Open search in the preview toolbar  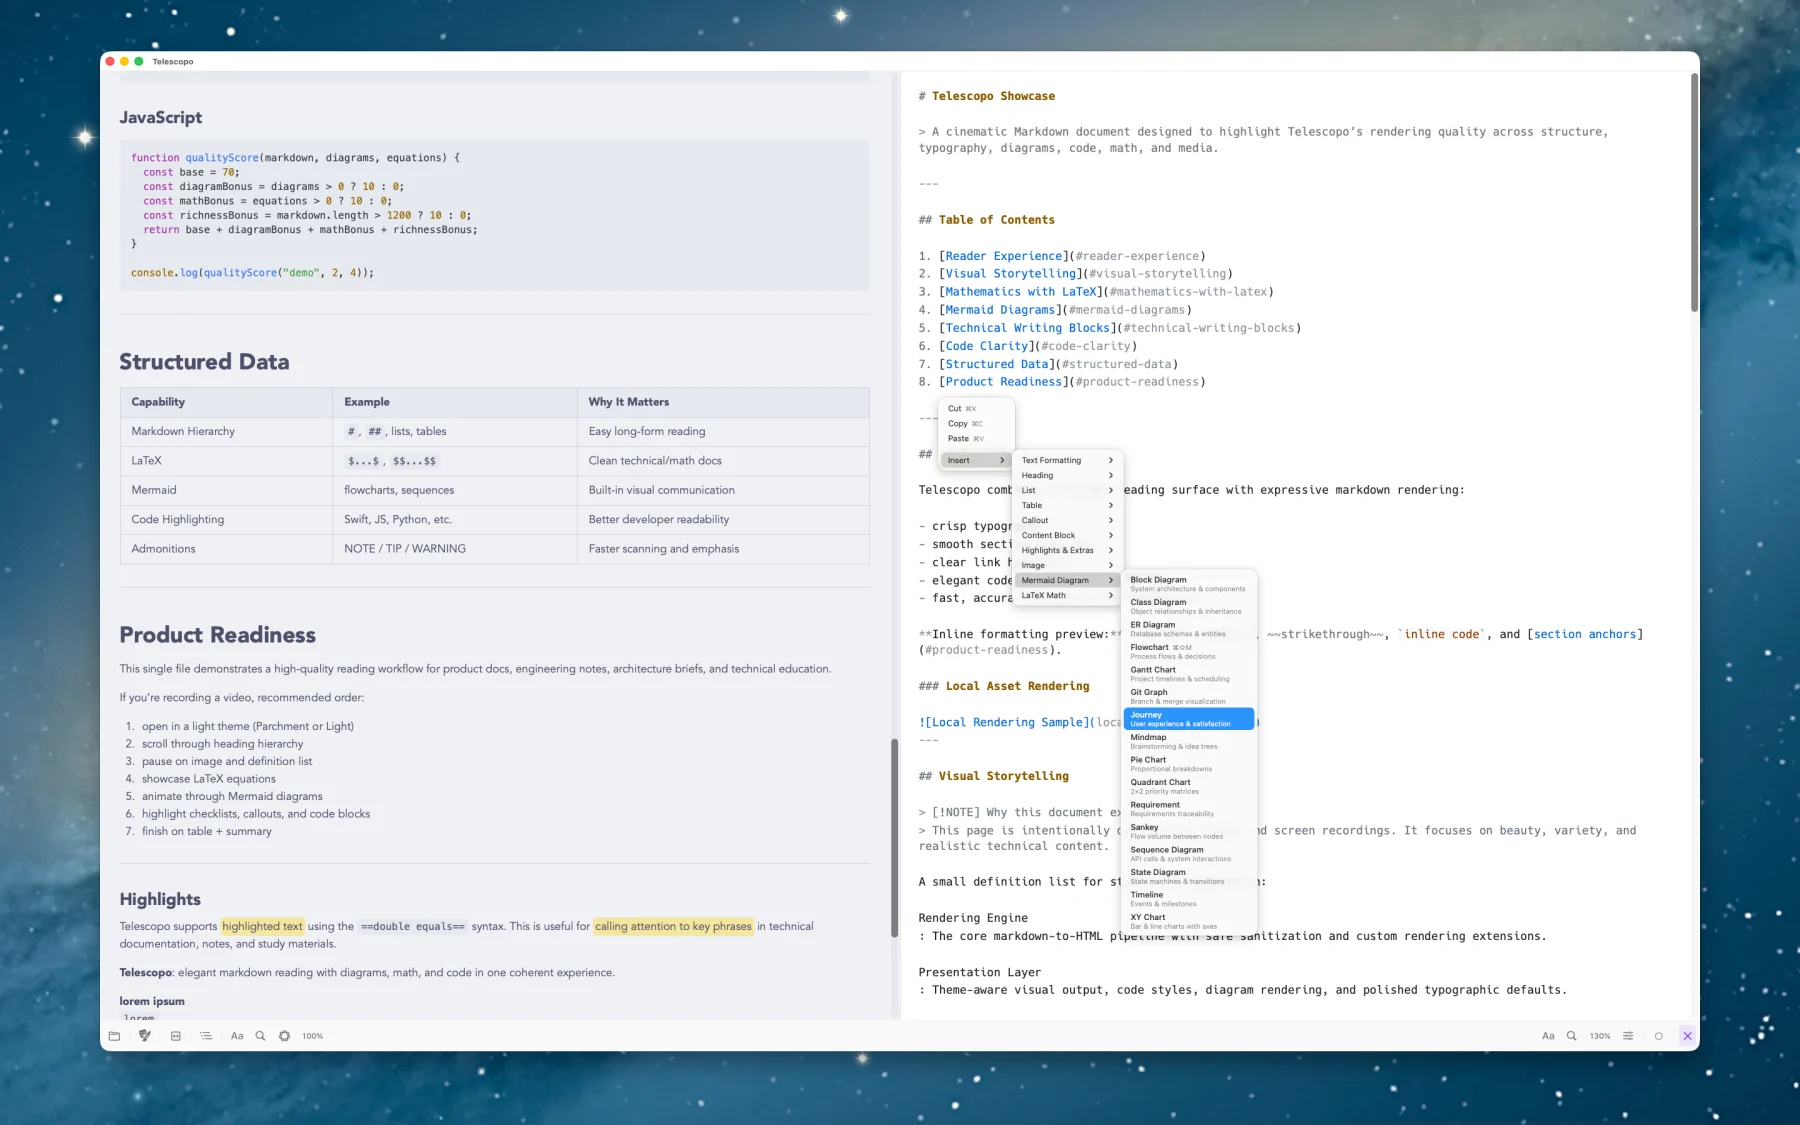pos(260,1036)
